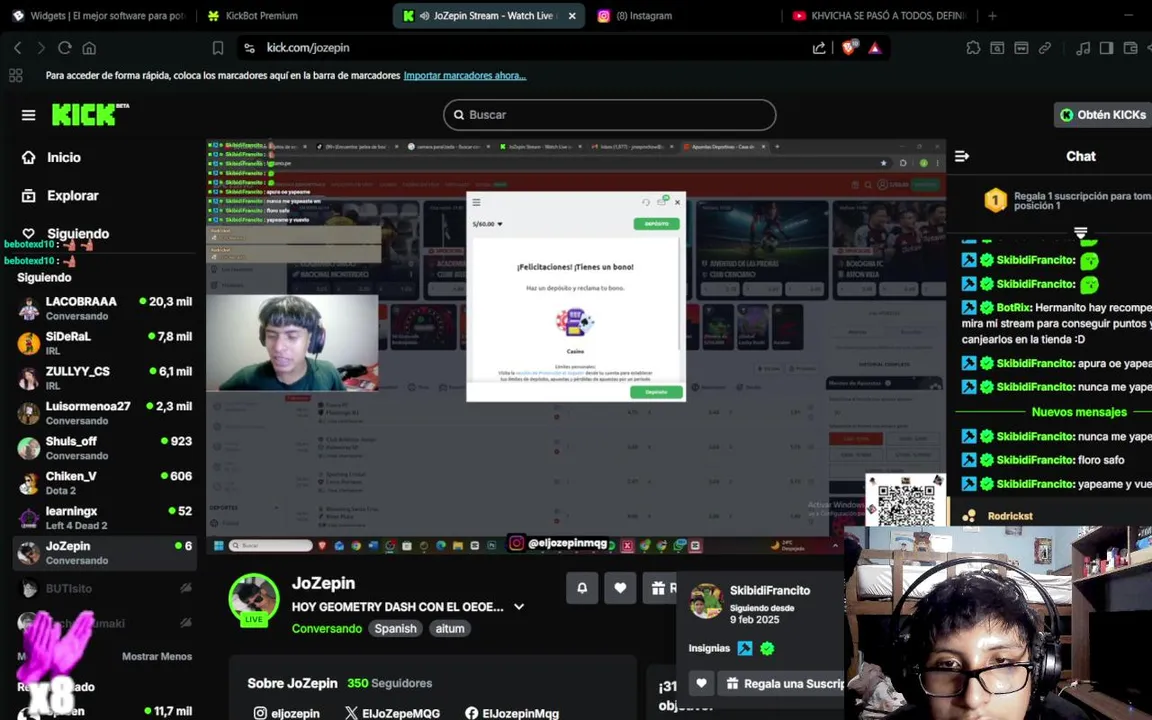Open SiDeRaL channel in the sidebar

[x=105, y=343]
